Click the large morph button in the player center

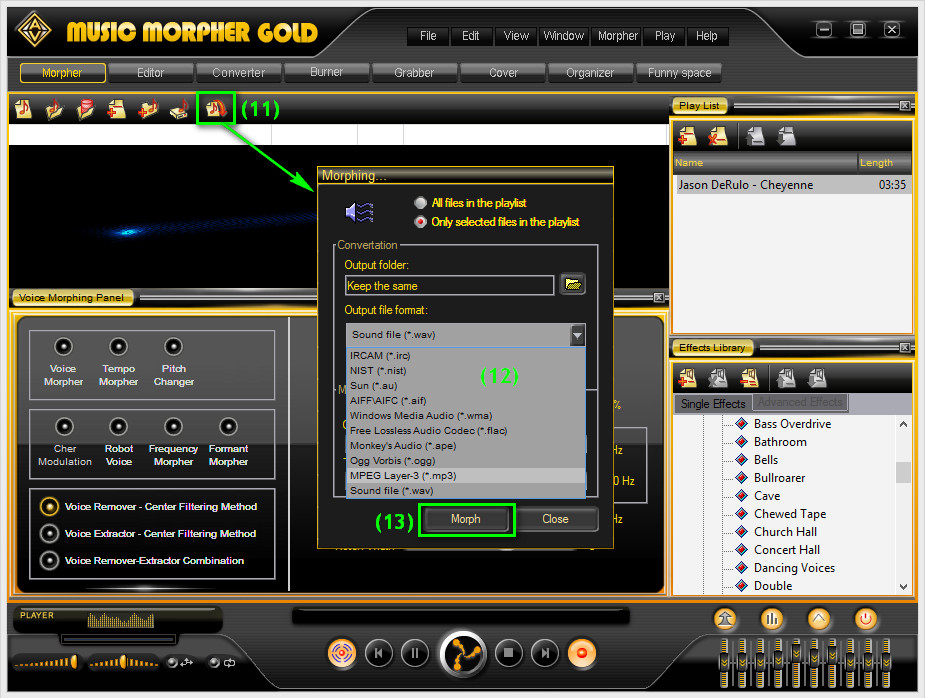point(464,654)
